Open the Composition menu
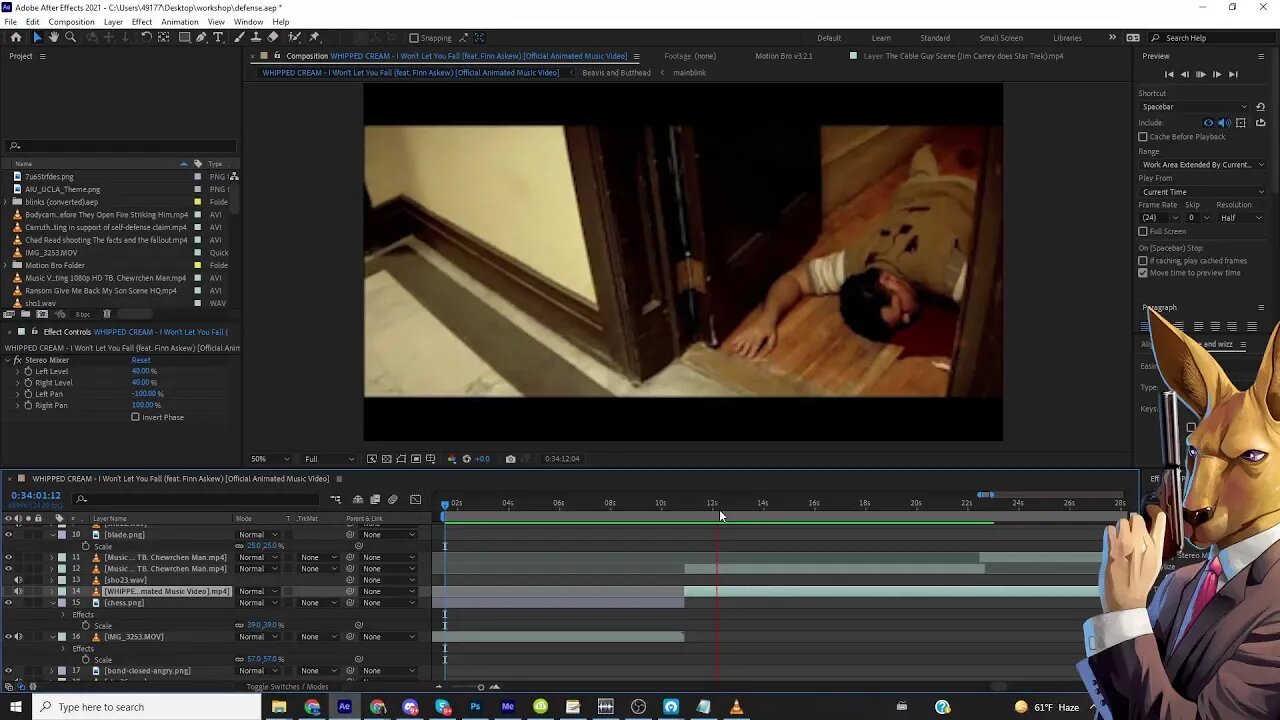Screen dimensions: 1280x720 coord(71,22)
